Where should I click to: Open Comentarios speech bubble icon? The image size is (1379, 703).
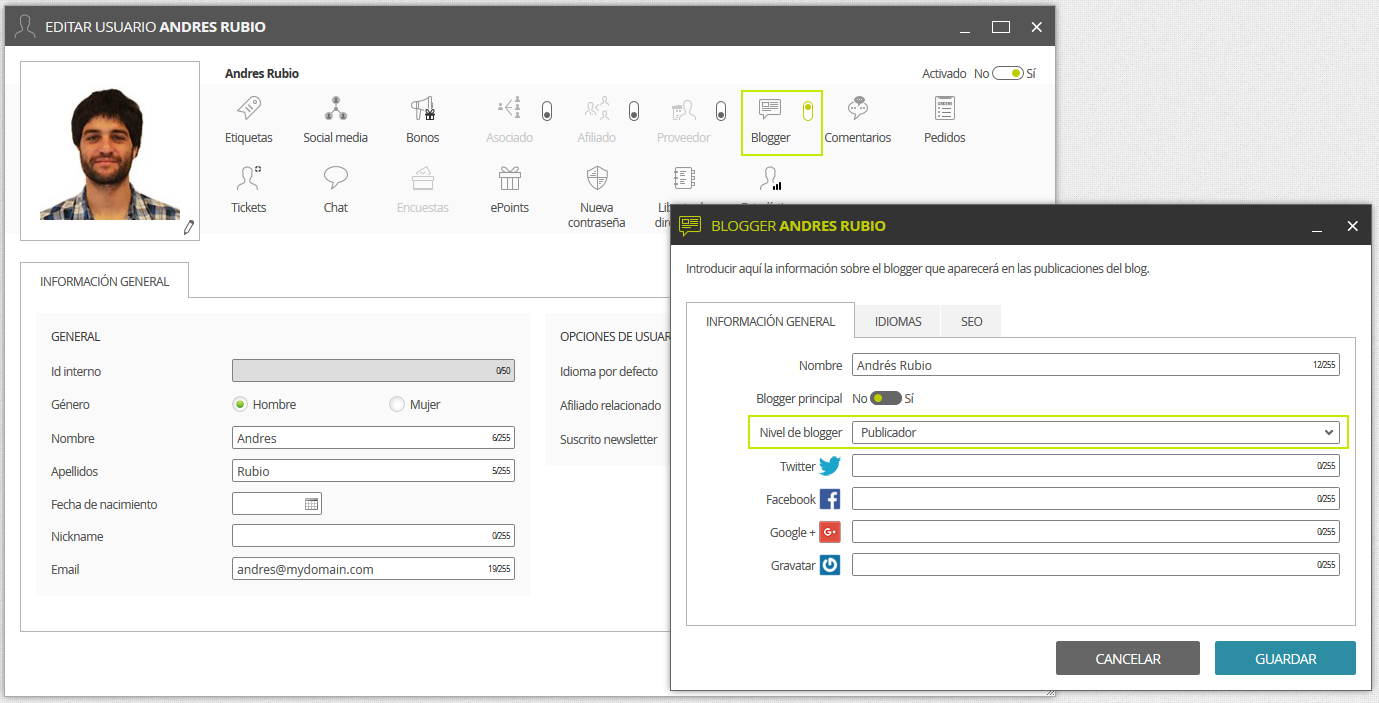coord(858,108)
